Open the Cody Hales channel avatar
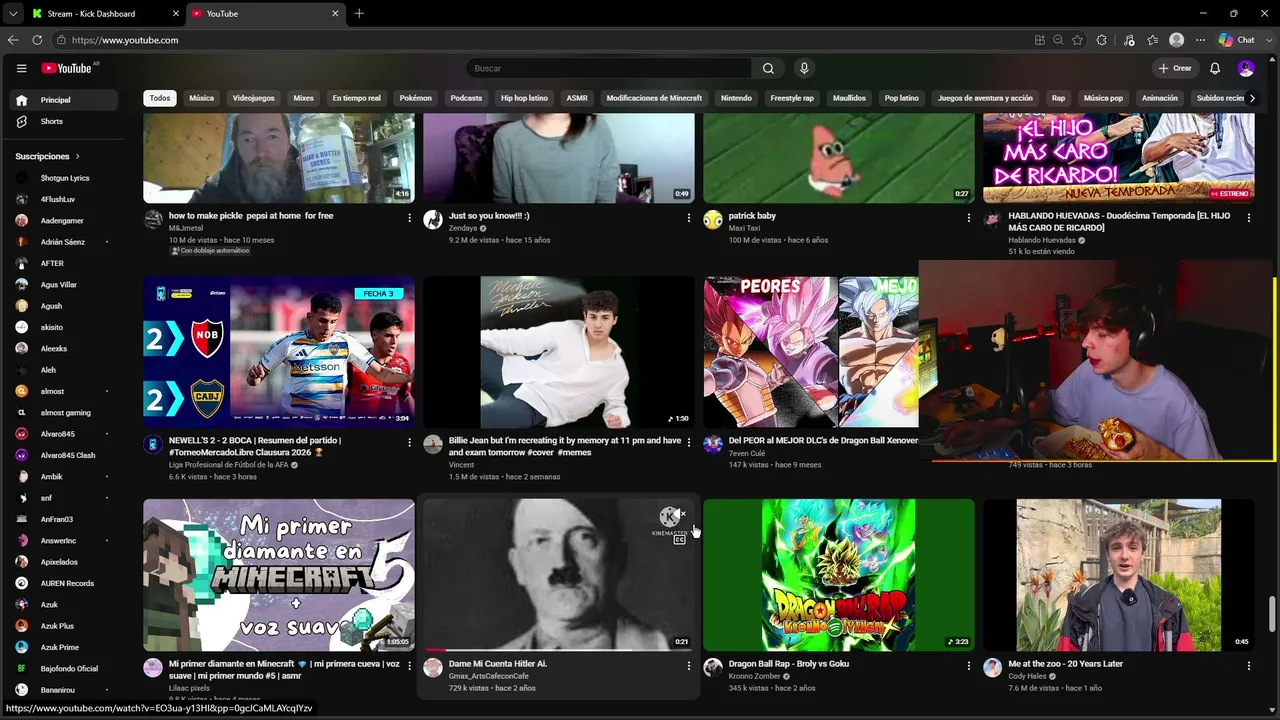 pos(993,668)
